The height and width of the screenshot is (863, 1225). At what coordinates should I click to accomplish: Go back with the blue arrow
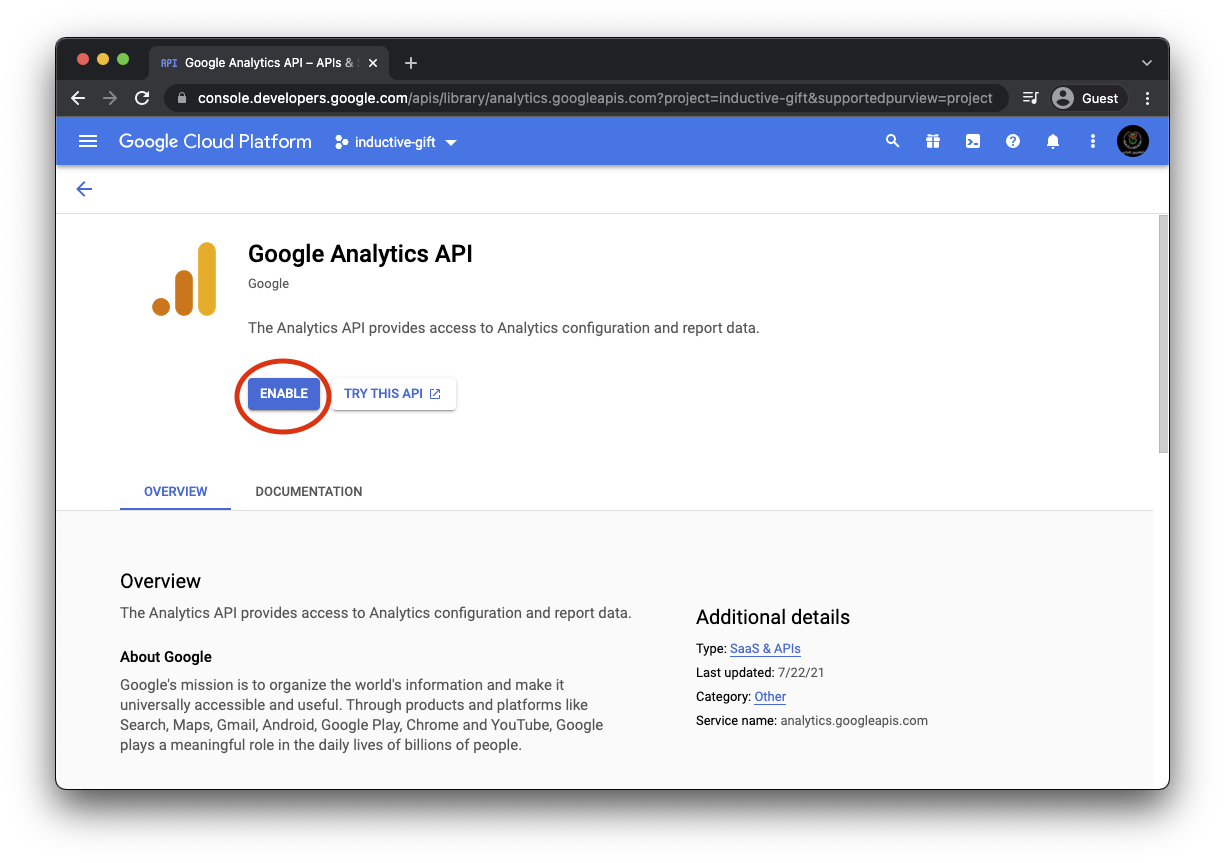coord(84,189)
